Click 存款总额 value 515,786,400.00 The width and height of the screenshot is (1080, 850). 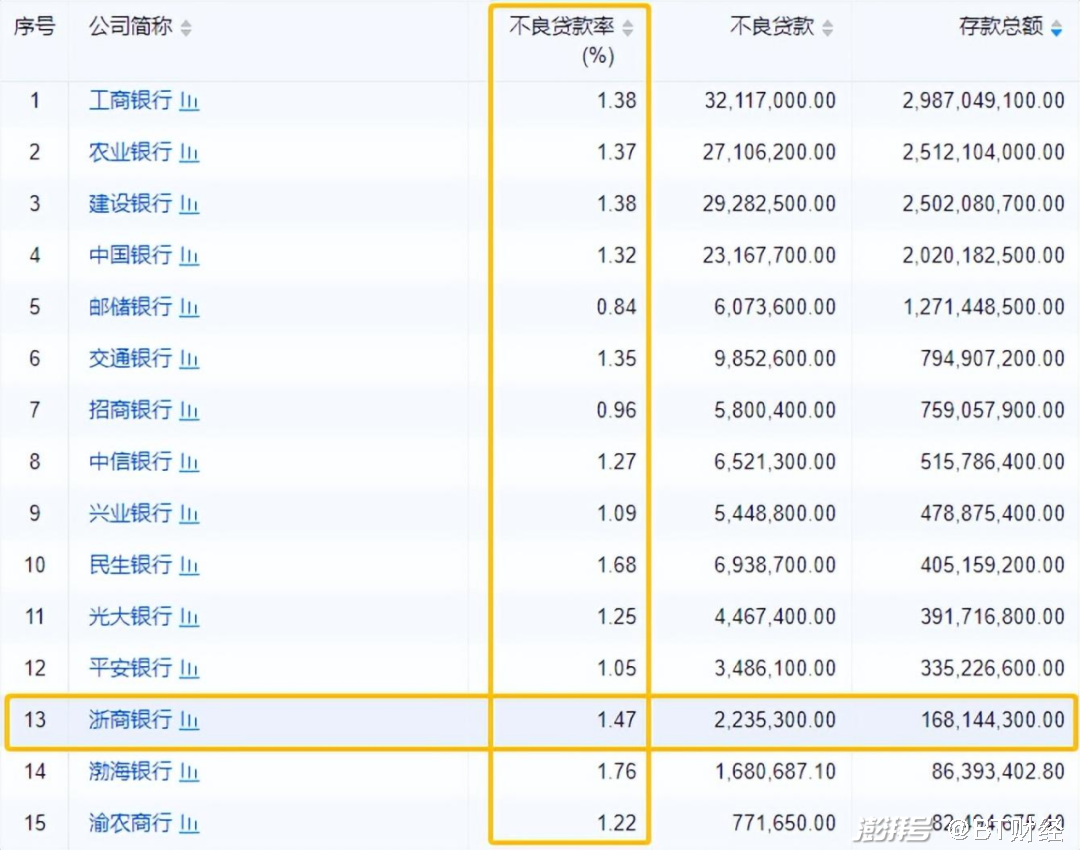pyautogui.click(x=993, y=462)
